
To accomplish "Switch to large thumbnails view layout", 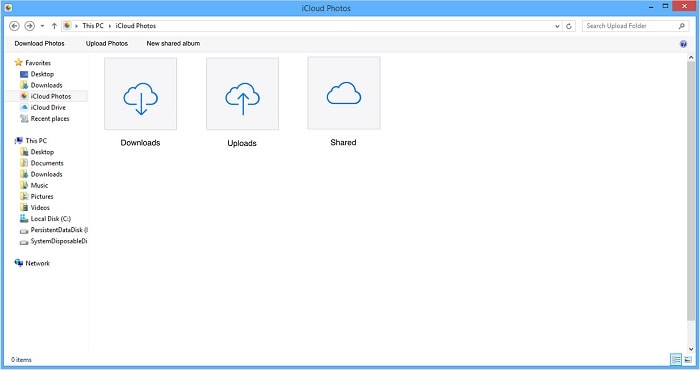I will [x=688, y=359].
